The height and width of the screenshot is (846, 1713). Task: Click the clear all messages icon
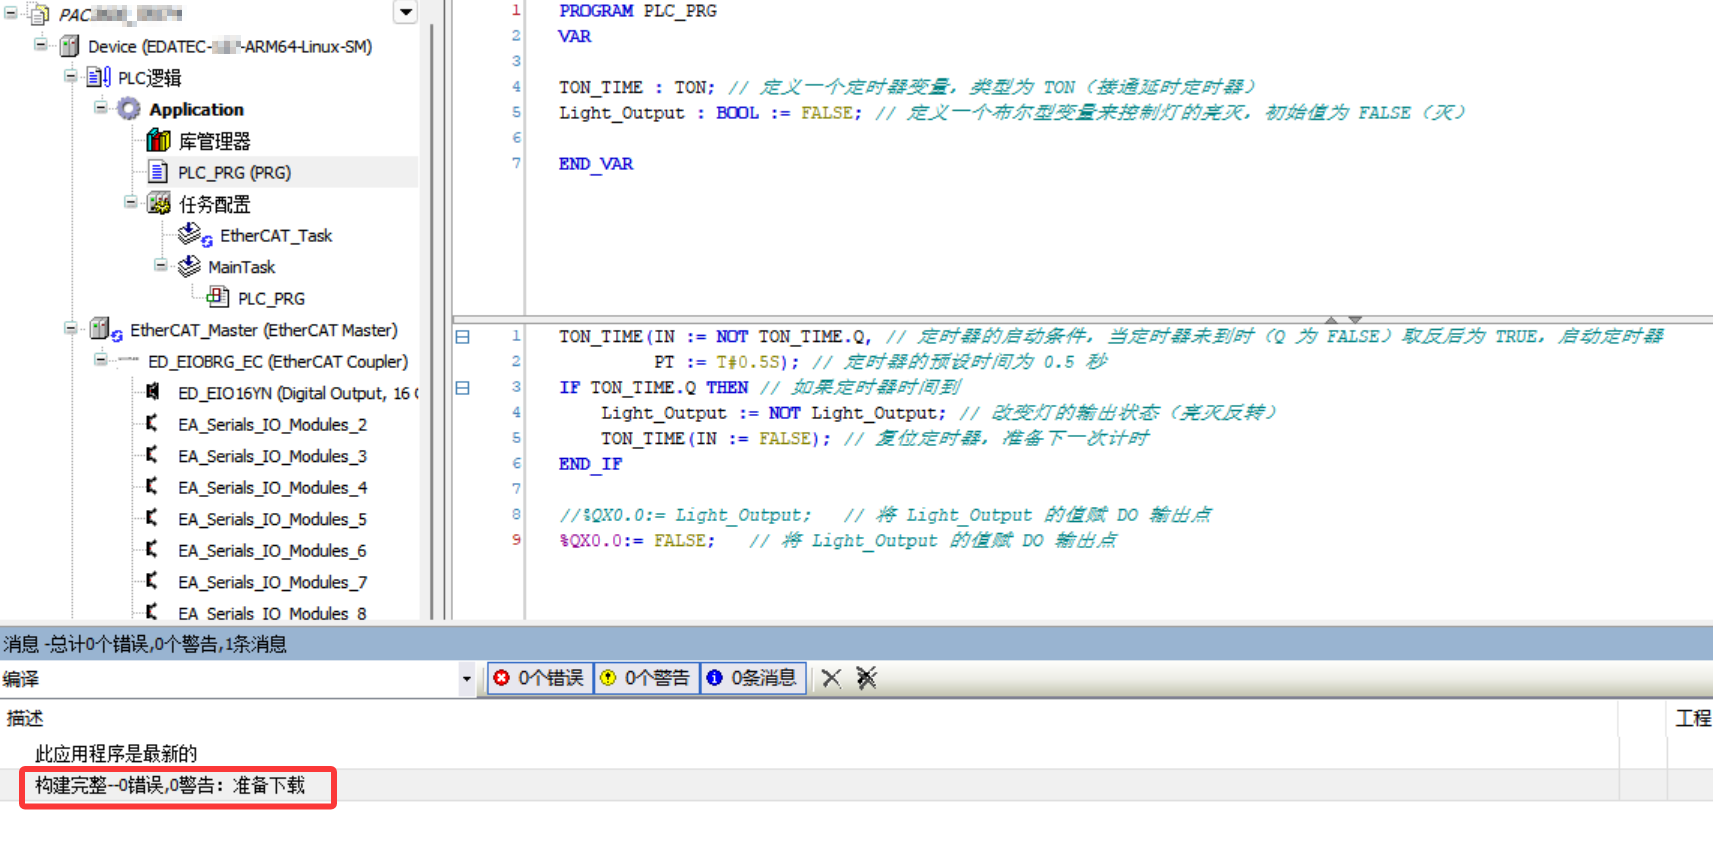pos(866,678)
